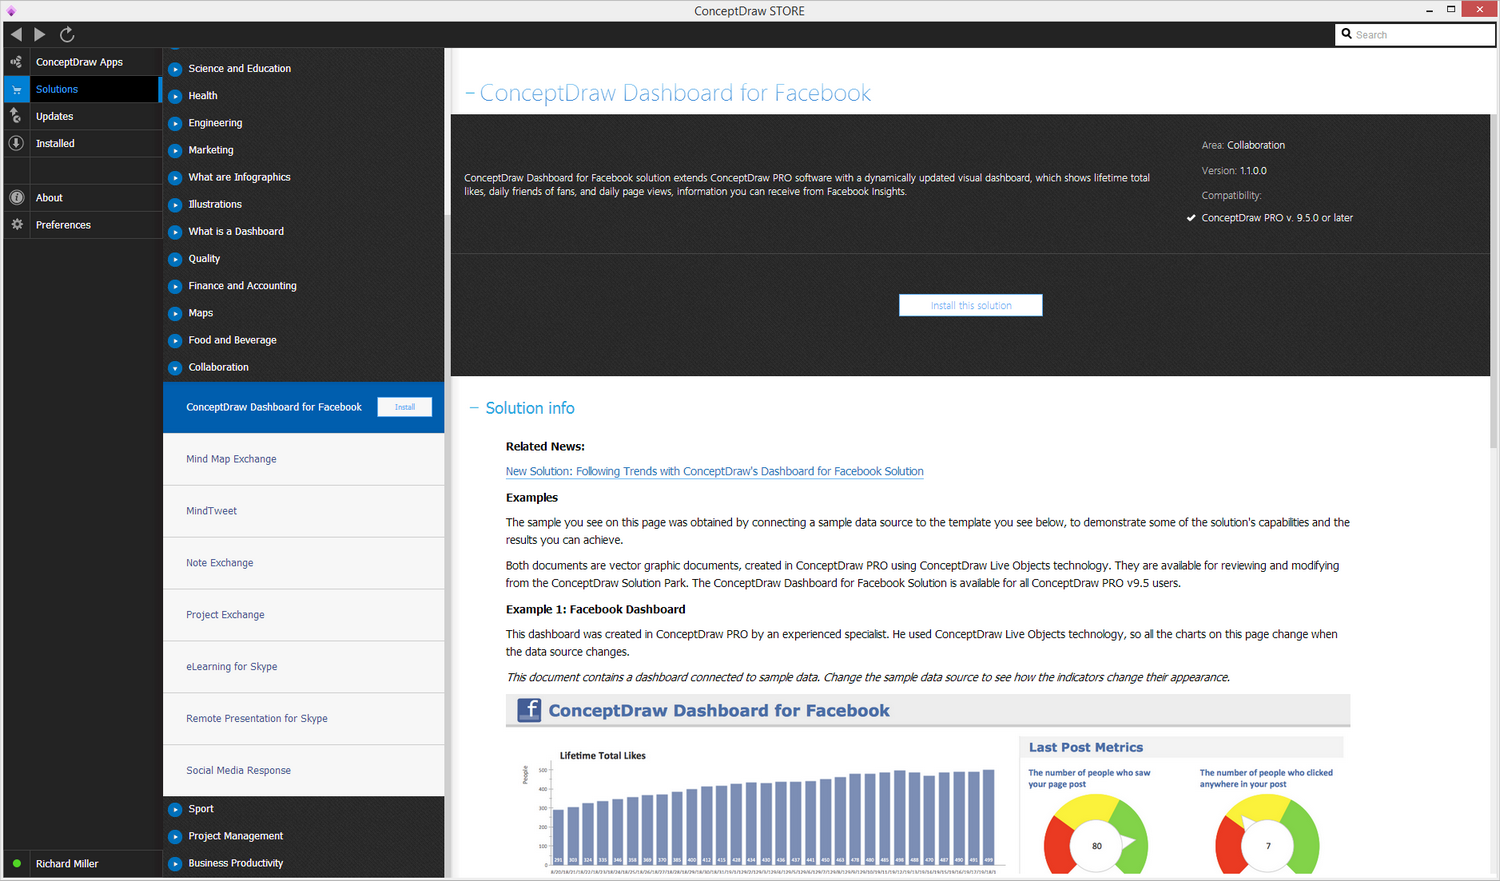
Task: Open the Updates section
Action: [x=82, y=116]
